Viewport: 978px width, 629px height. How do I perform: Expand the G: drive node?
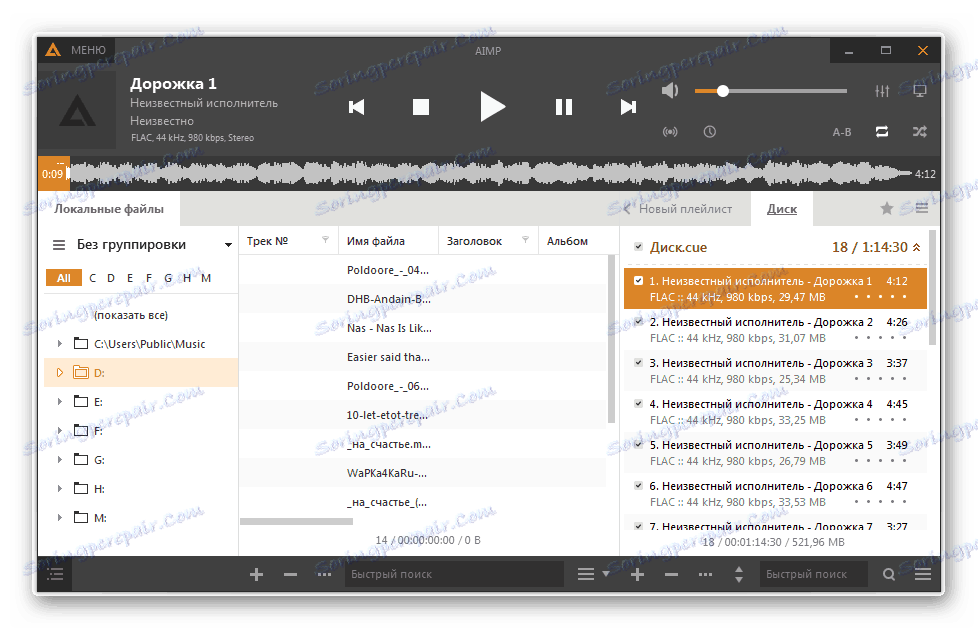pyautogui.click(x=60, y=460)
